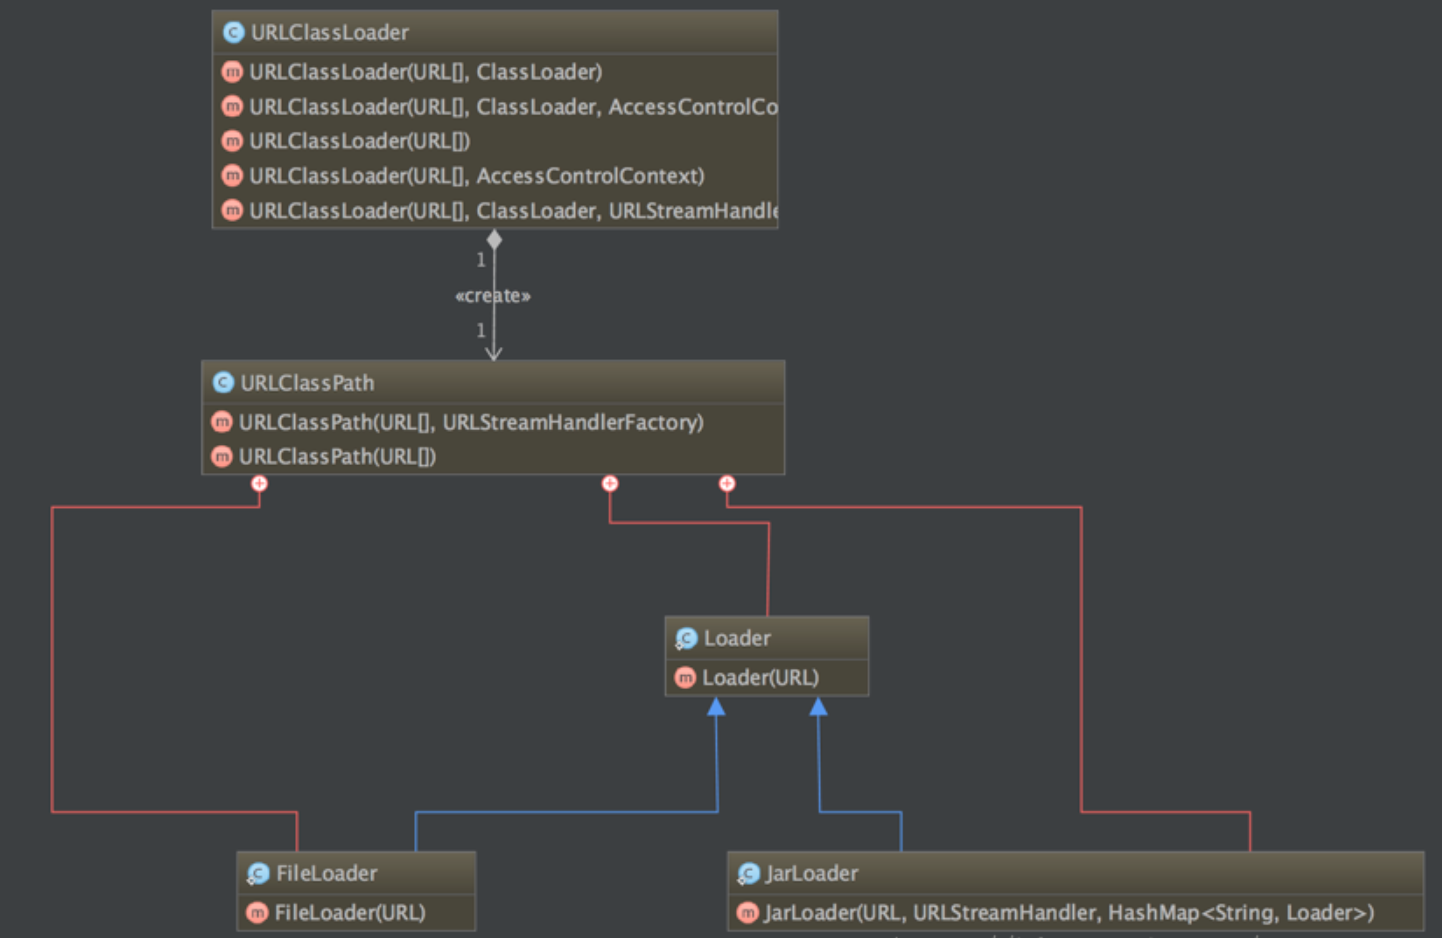The height and width of the screenshot is (938, 1442).
Task: Click the red inner-class marker leading to FileLoader
Action: pyautogui.click(x=259, y=484)
